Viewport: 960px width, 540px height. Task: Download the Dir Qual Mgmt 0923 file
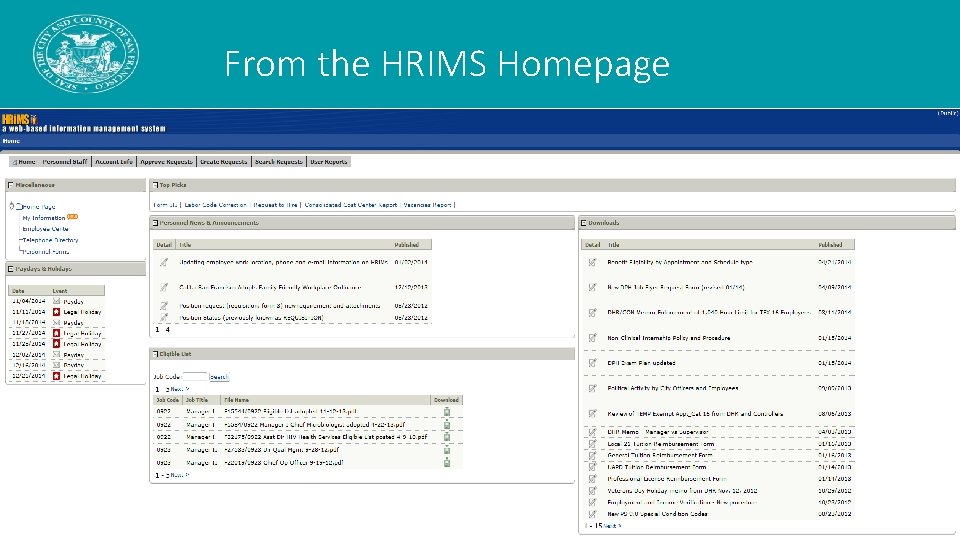coord(447,450)
